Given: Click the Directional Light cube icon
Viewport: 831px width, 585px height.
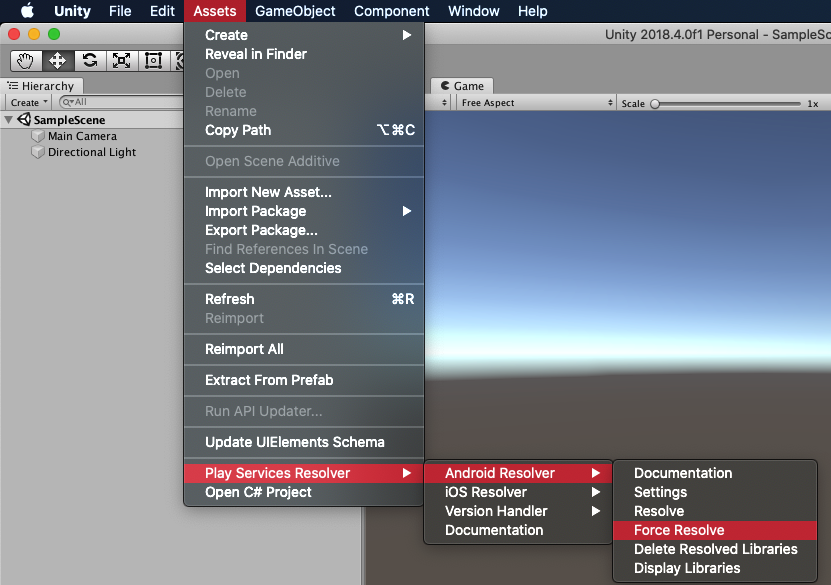Looking at the screenshot, I should click(38, 152).
